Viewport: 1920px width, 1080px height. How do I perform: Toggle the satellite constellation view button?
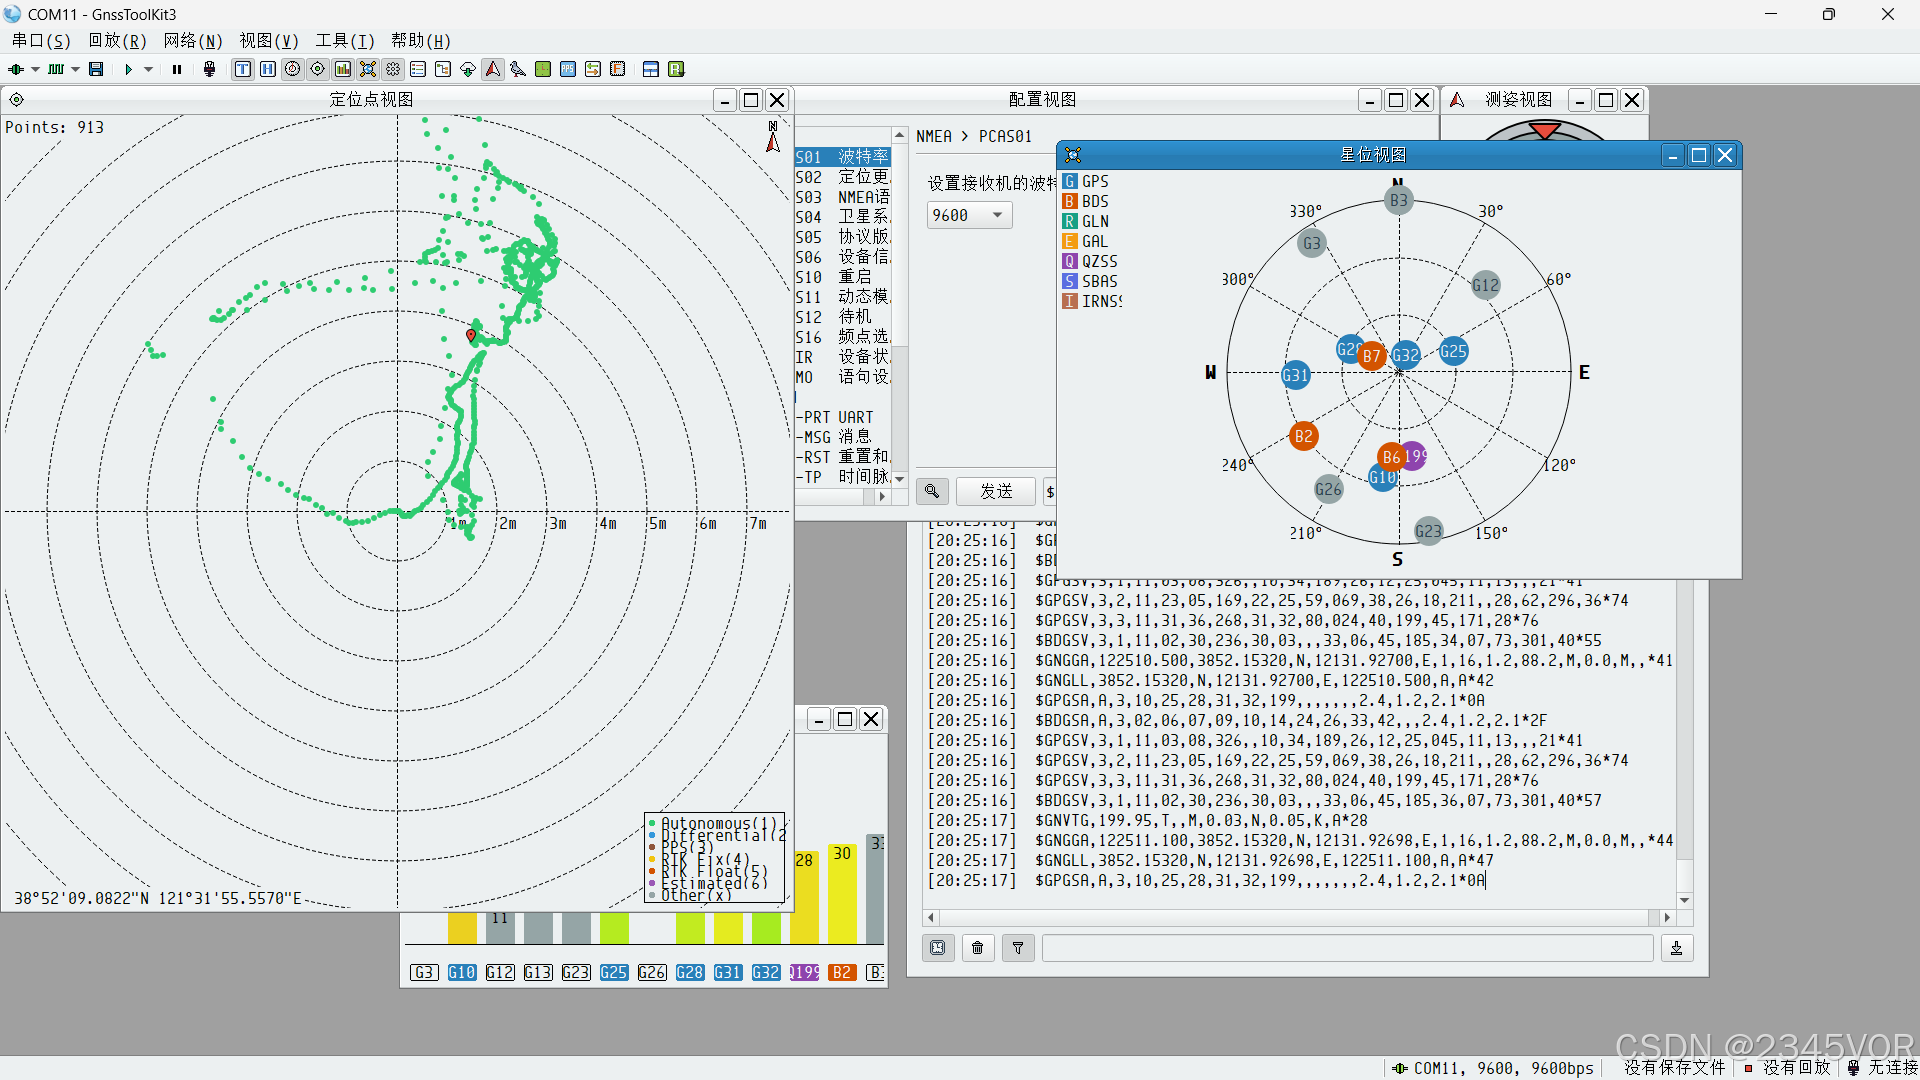368,69
